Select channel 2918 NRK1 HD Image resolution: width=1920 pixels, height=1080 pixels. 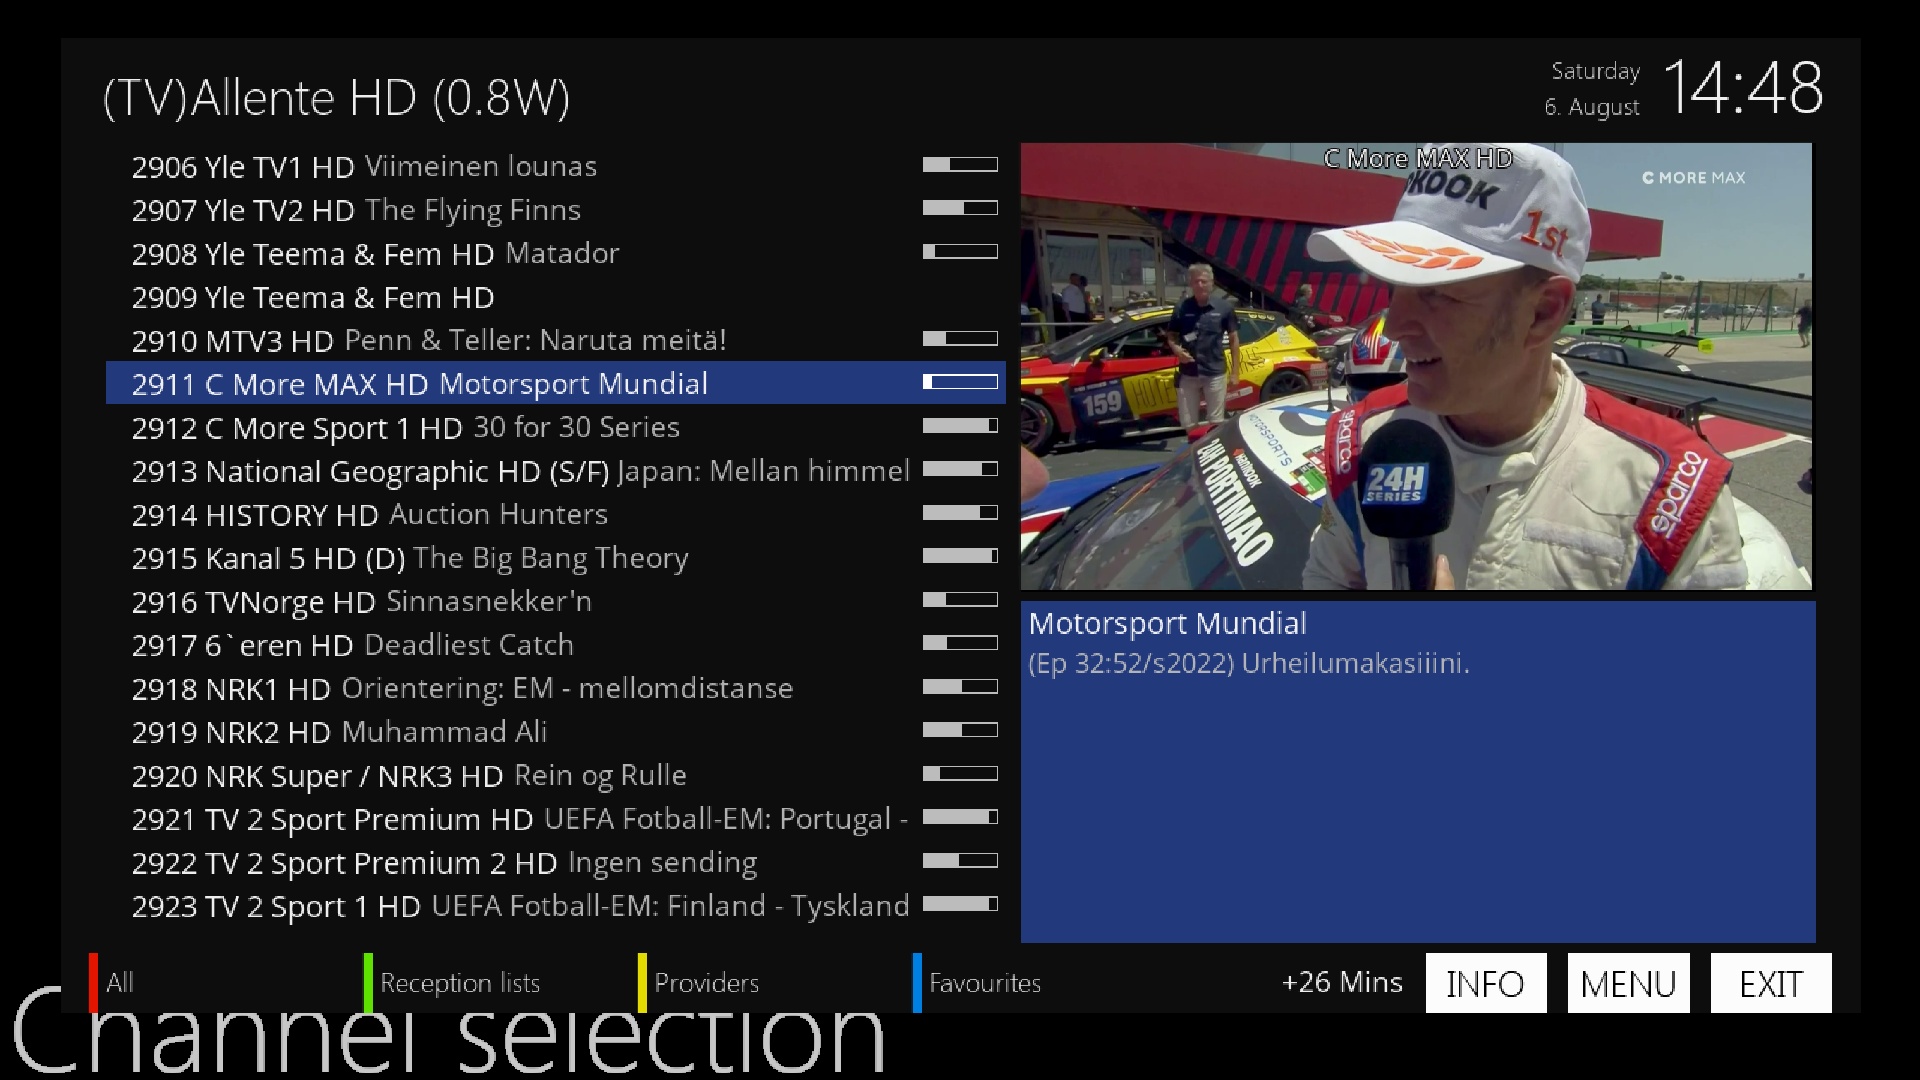point(555,688)
